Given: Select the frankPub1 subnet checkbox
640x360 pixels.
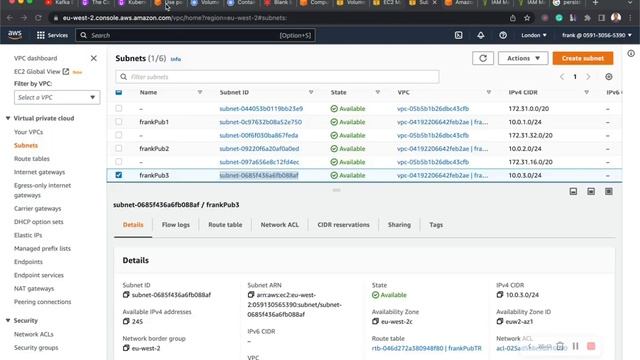Looking at the screenshot, I should pyautogui.click(x=119, y=122).
